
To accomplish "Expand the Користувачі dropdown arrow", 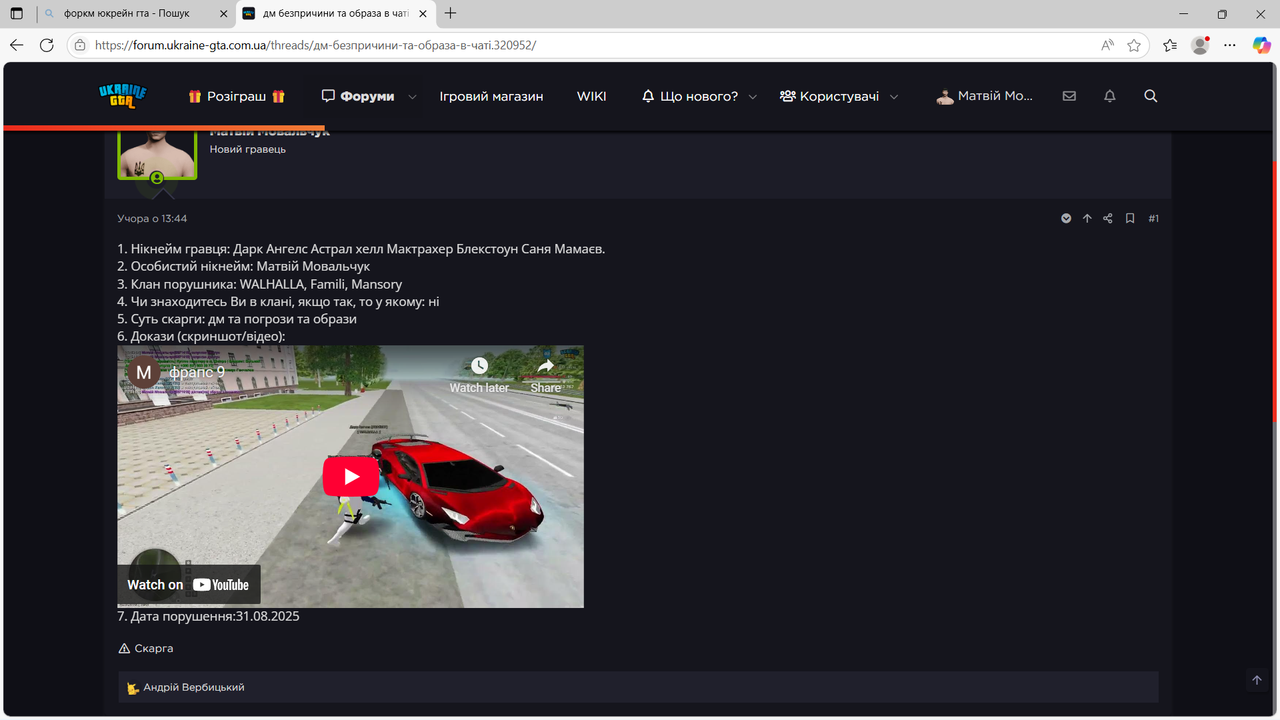I will [x=894, y=97].
